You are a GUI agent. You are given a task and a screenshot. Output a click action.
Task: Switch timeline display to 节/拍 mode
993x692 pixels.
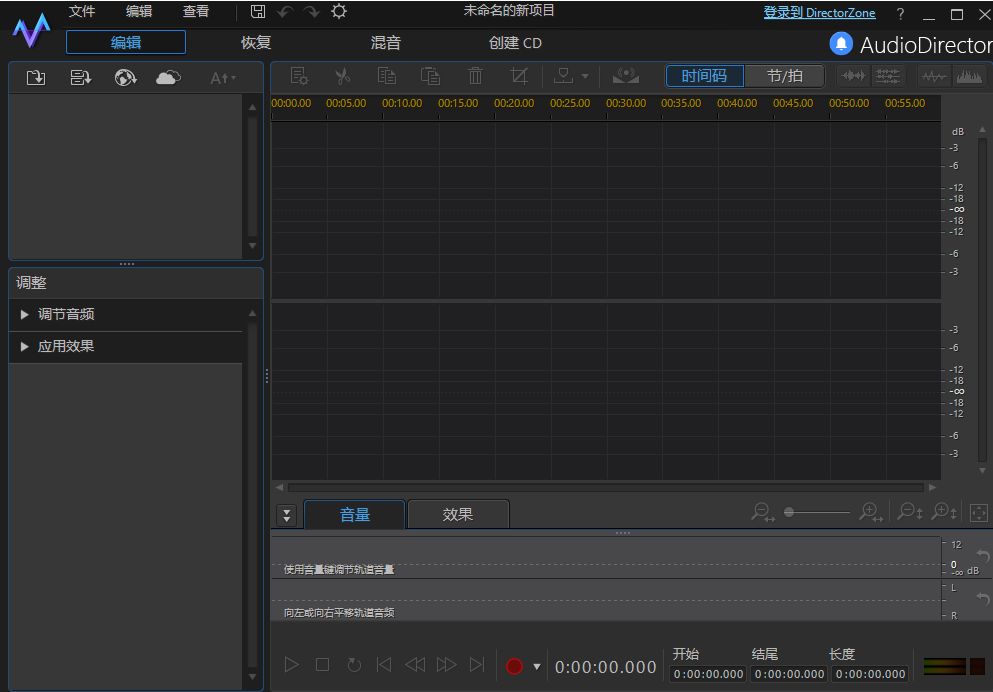(x=785, y=75)
